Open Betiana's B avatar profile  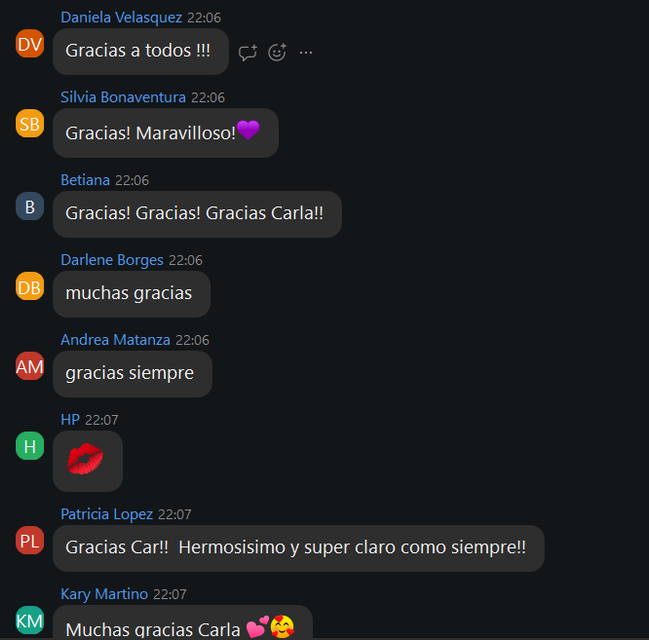pos(30,206)
